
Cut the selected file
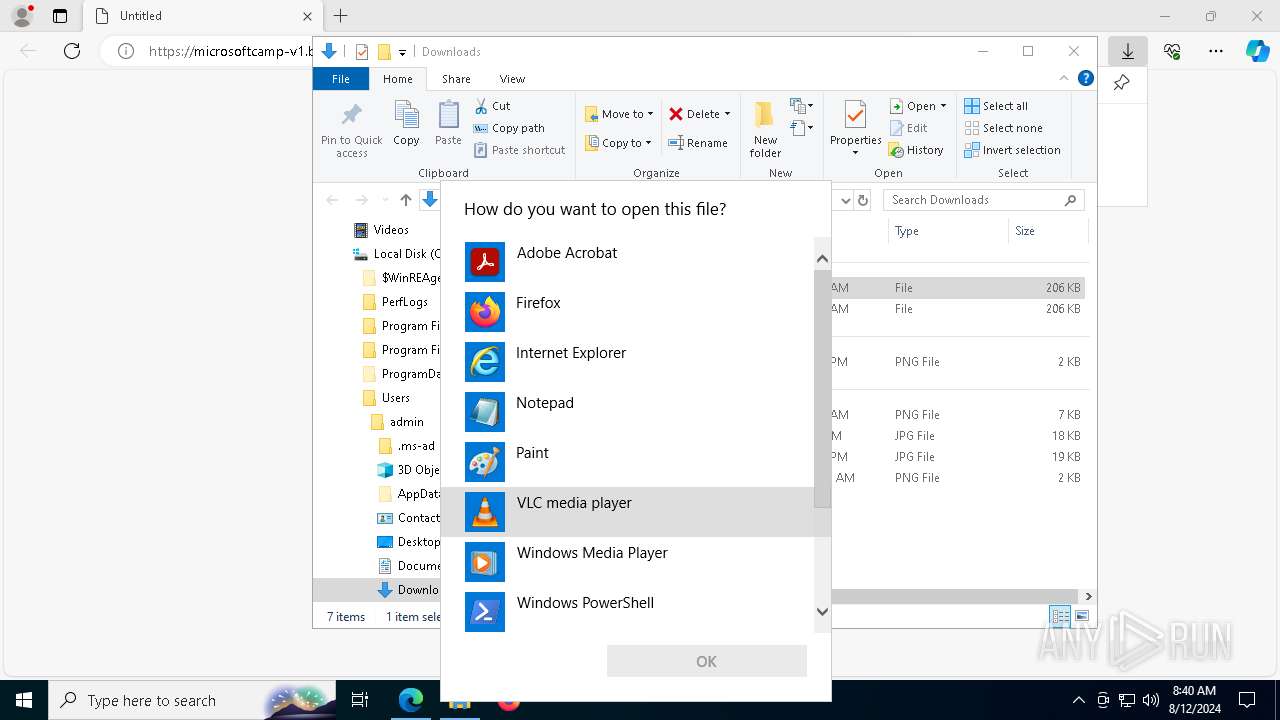pos(492,106)
